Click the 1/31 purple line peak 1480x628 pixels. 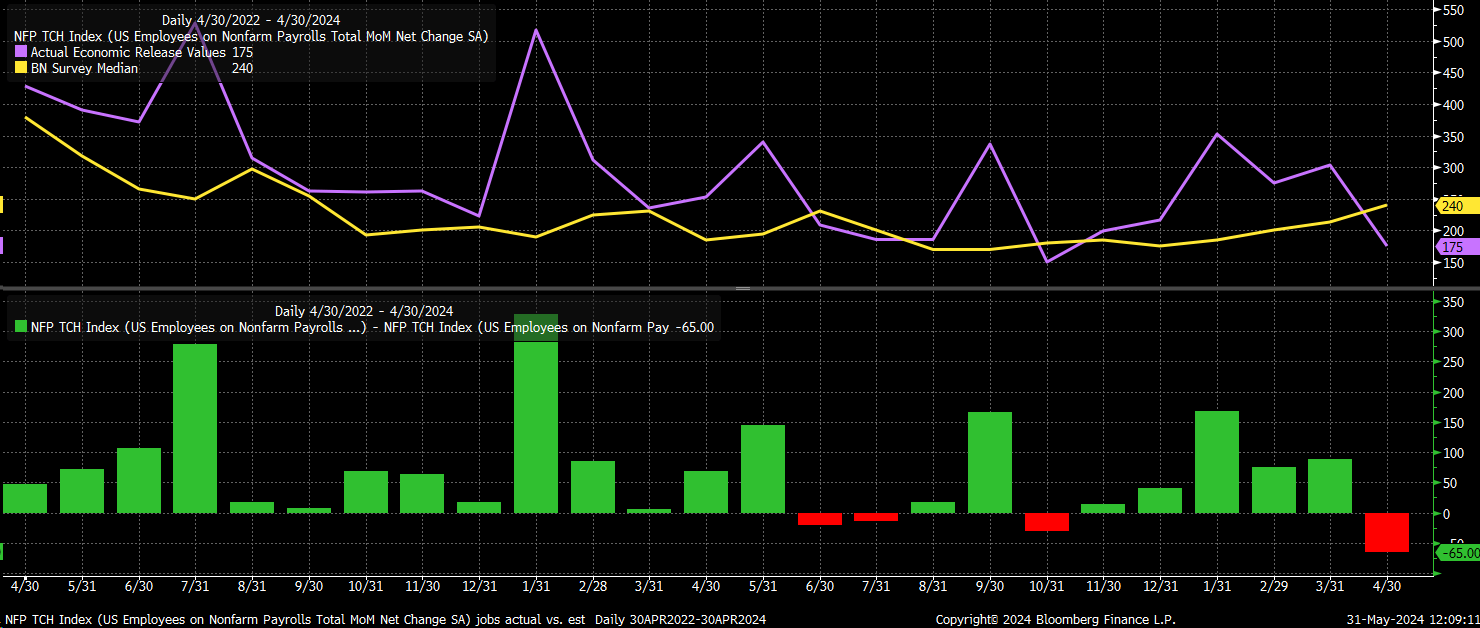point(536,30)
